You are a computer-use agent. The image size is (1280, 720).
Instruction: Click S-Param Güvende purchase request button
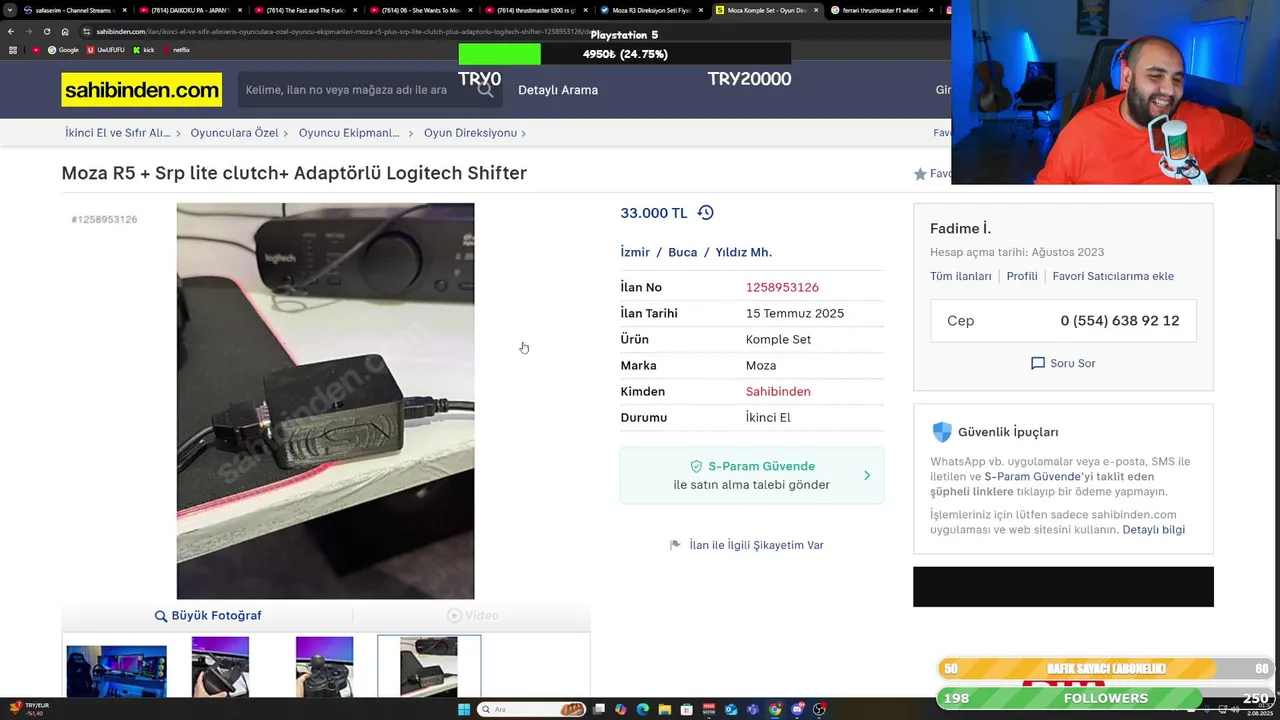click(x=752, y=475)
